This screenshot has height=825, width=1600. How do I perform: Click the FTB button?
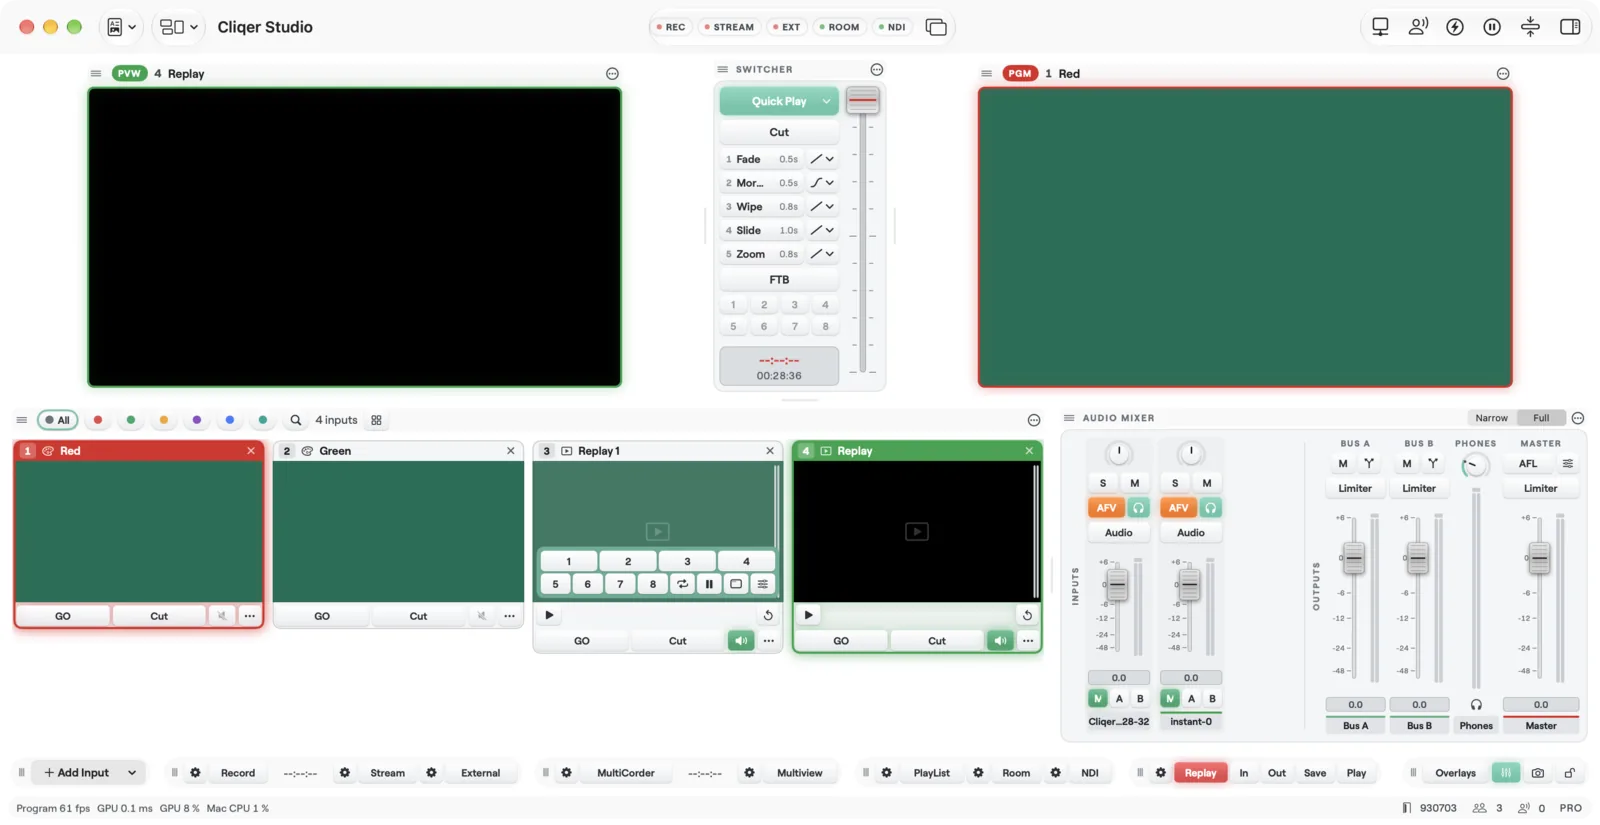[779, 280]
